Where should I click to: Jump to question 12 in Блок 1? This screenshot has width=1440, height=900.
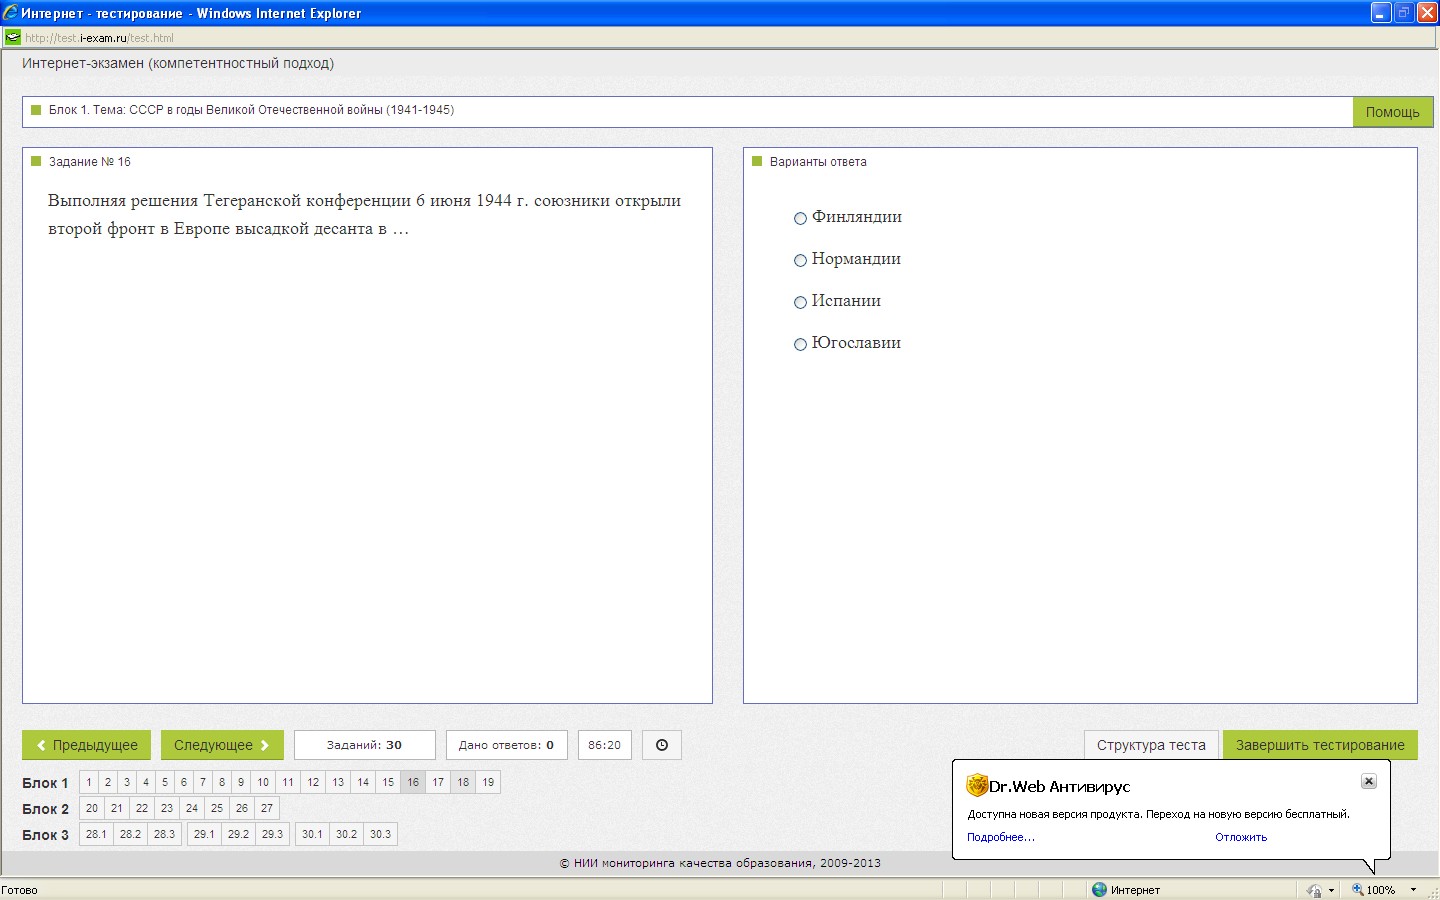click(313, 782)
